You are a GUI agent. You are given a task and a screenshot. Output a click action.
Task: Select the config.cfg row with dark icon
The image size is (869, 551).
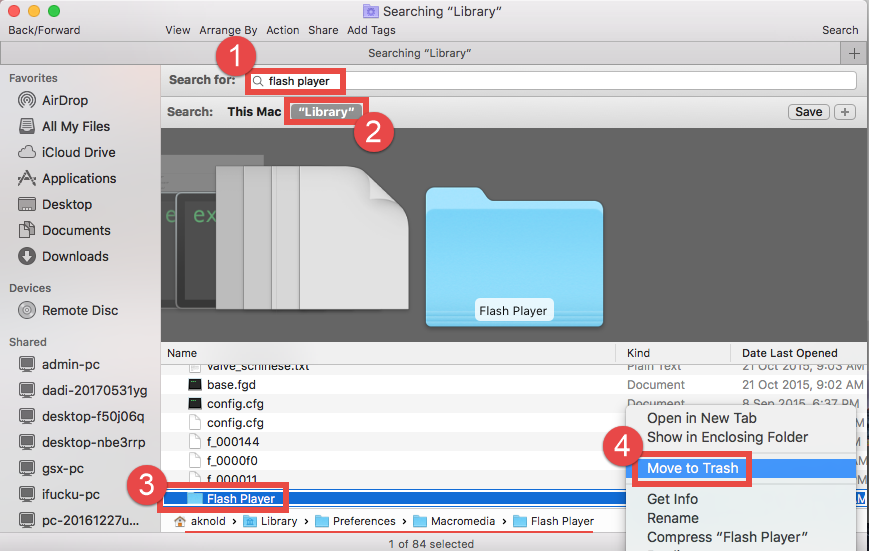click(393, 404)
